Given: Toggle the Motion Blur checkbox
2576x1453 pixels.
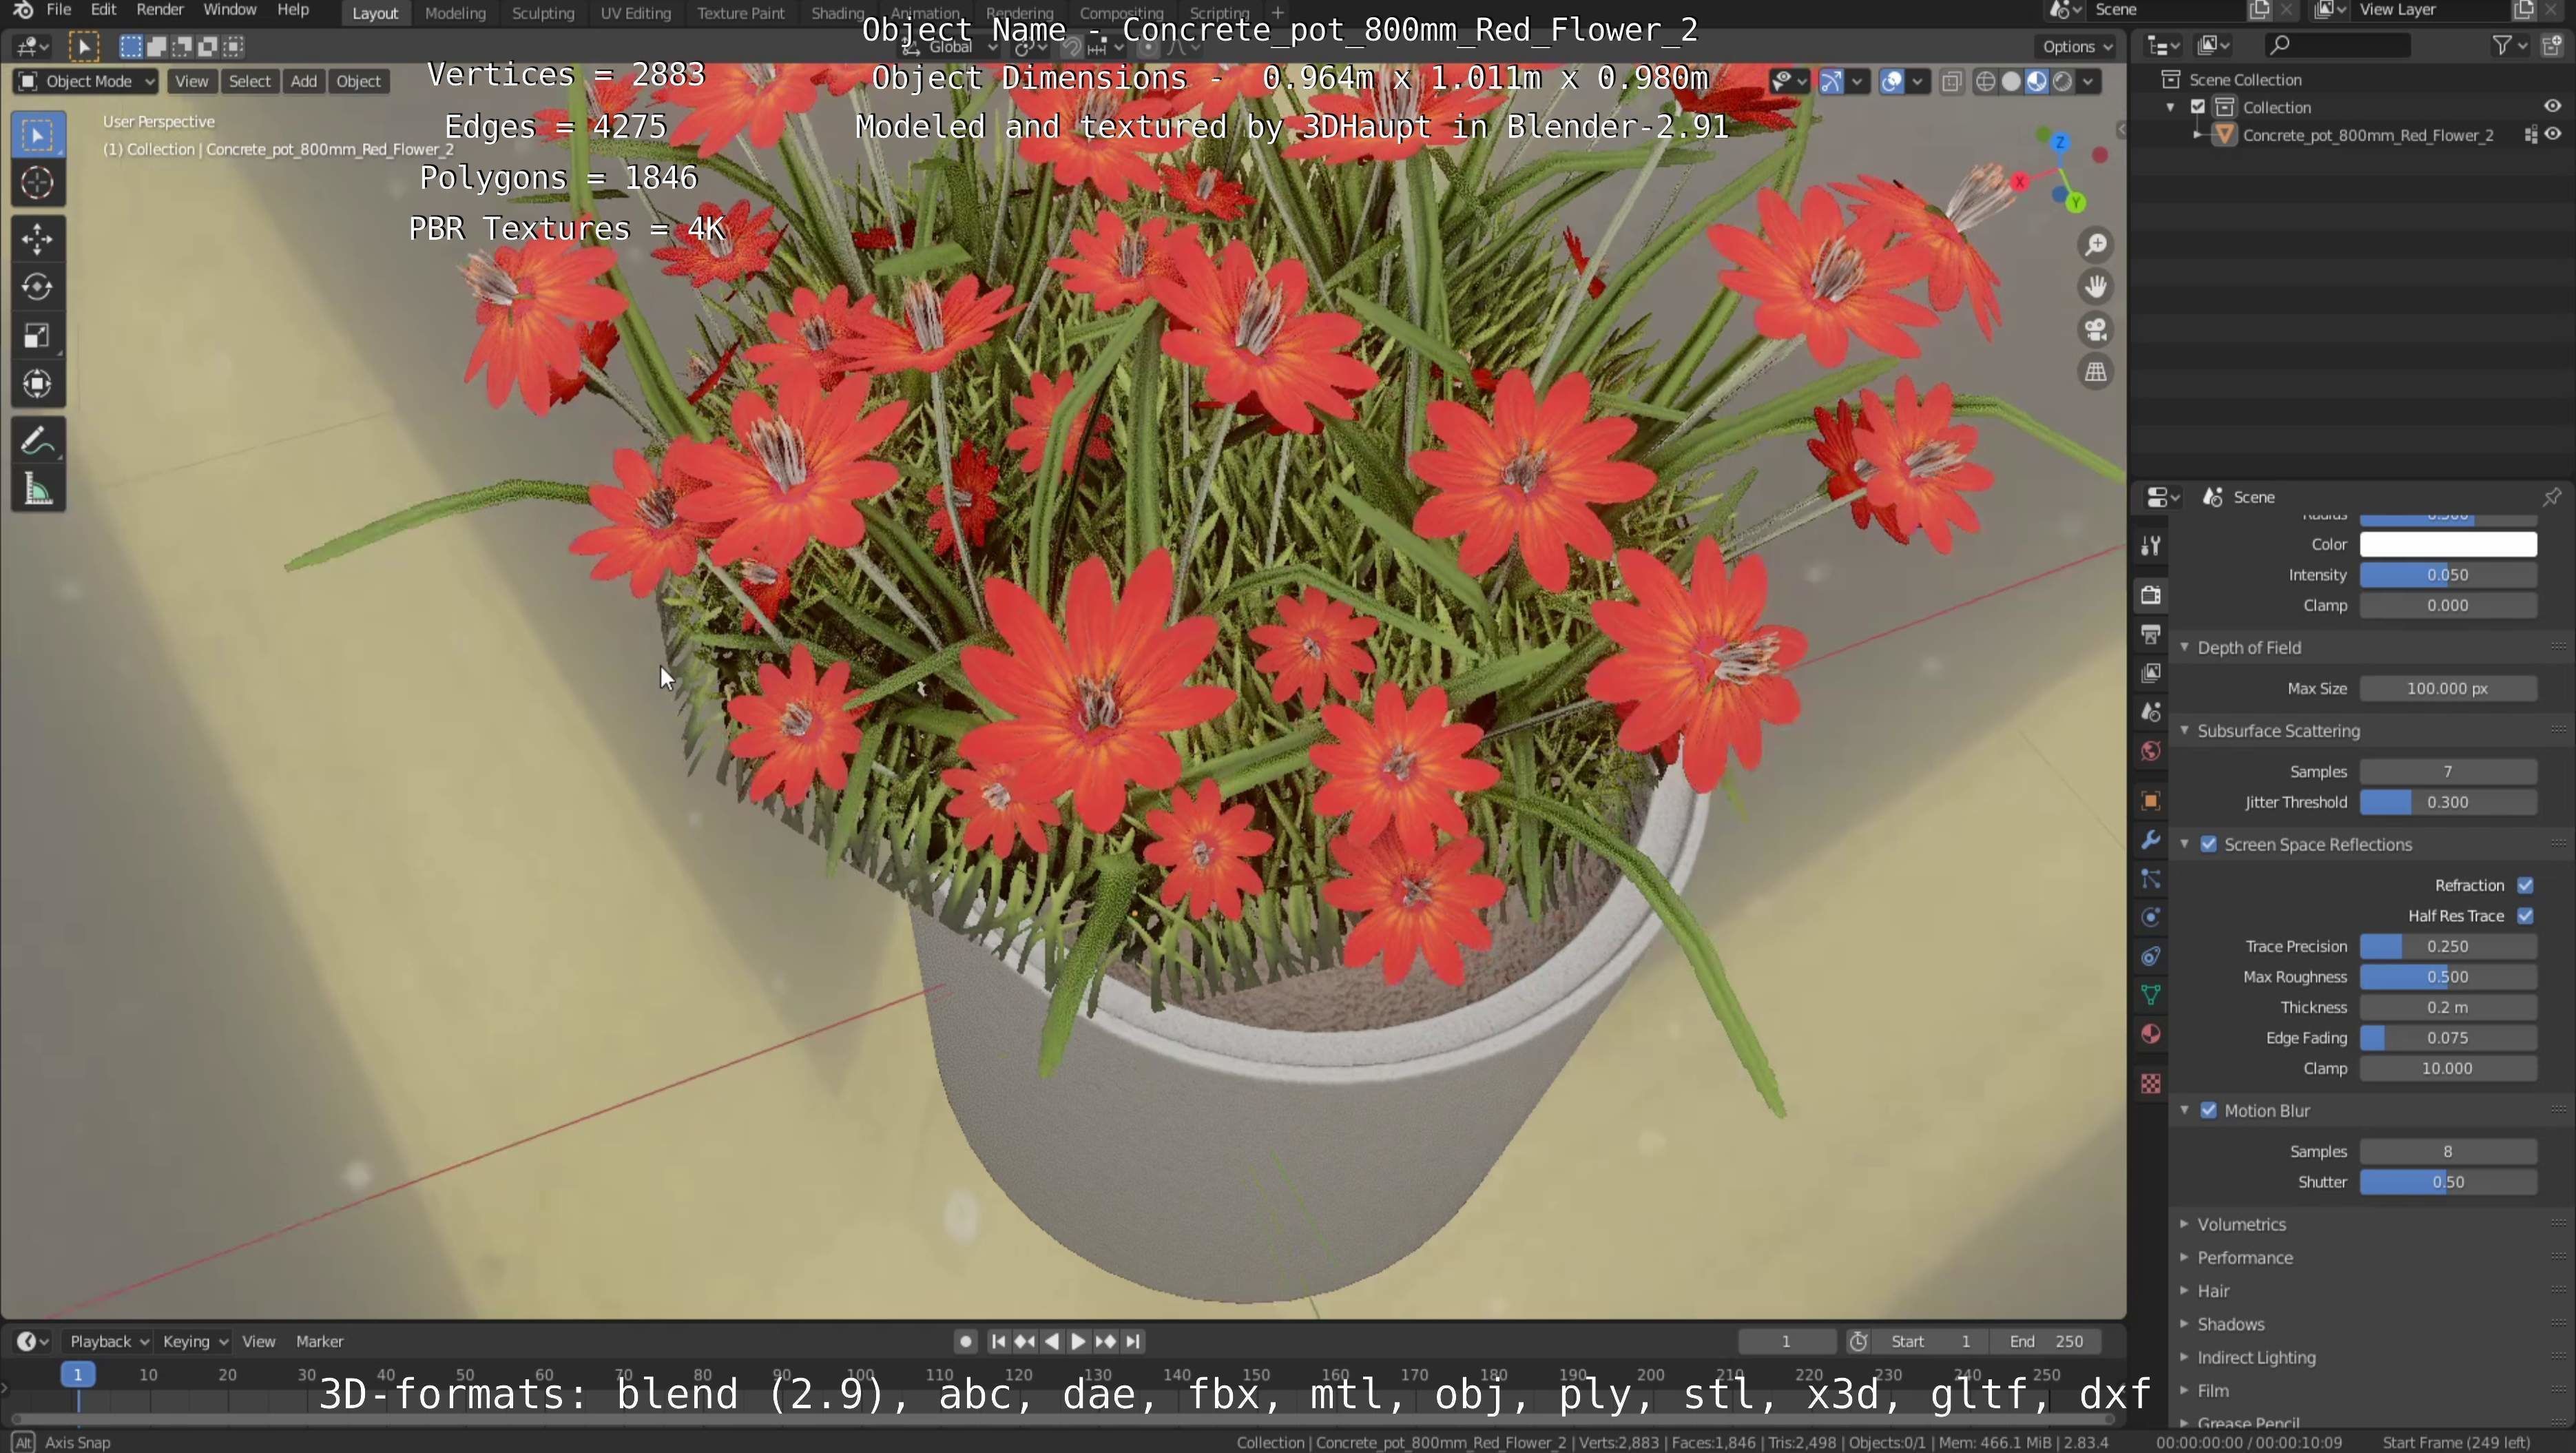Looking at the screenshot, I should pyautogui.click(x=2208, y=1110).
